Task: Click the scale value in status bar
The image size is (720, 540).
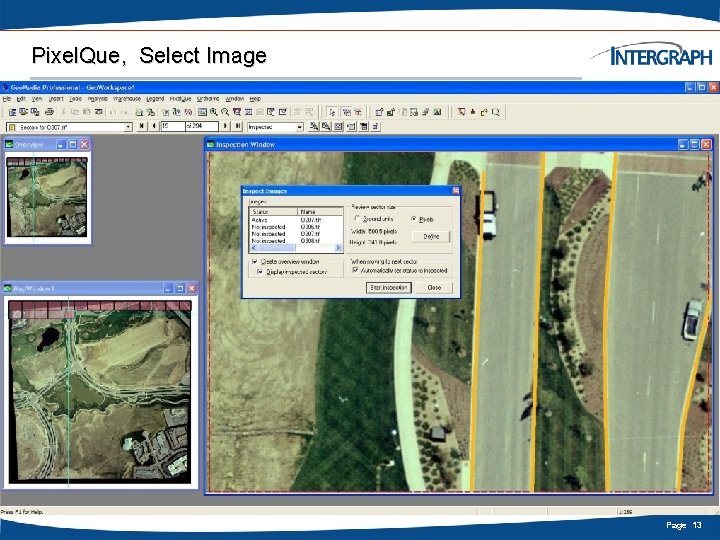Action: [x=625, y=512]
